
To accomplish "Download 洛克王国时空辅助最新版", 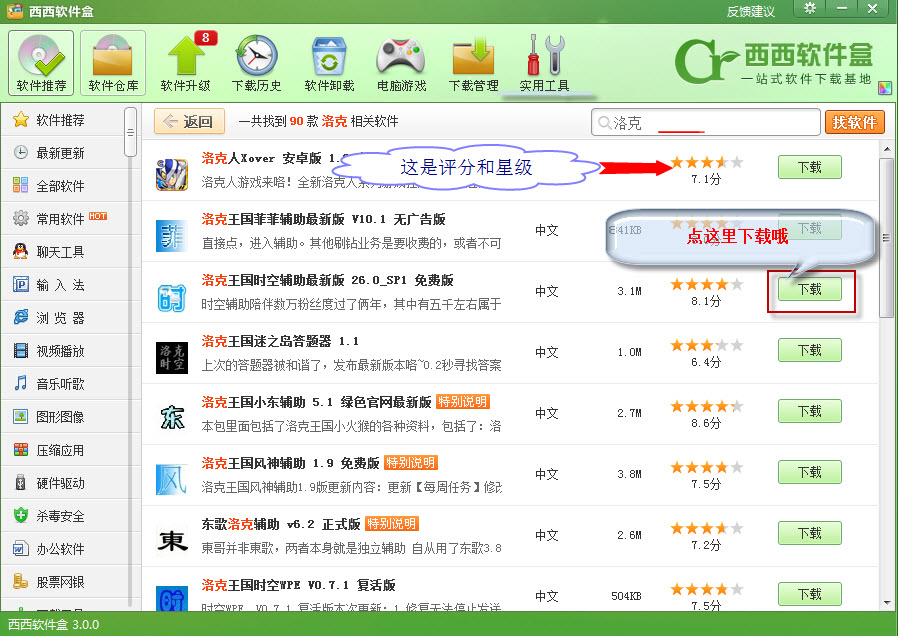I will (810, 289).
